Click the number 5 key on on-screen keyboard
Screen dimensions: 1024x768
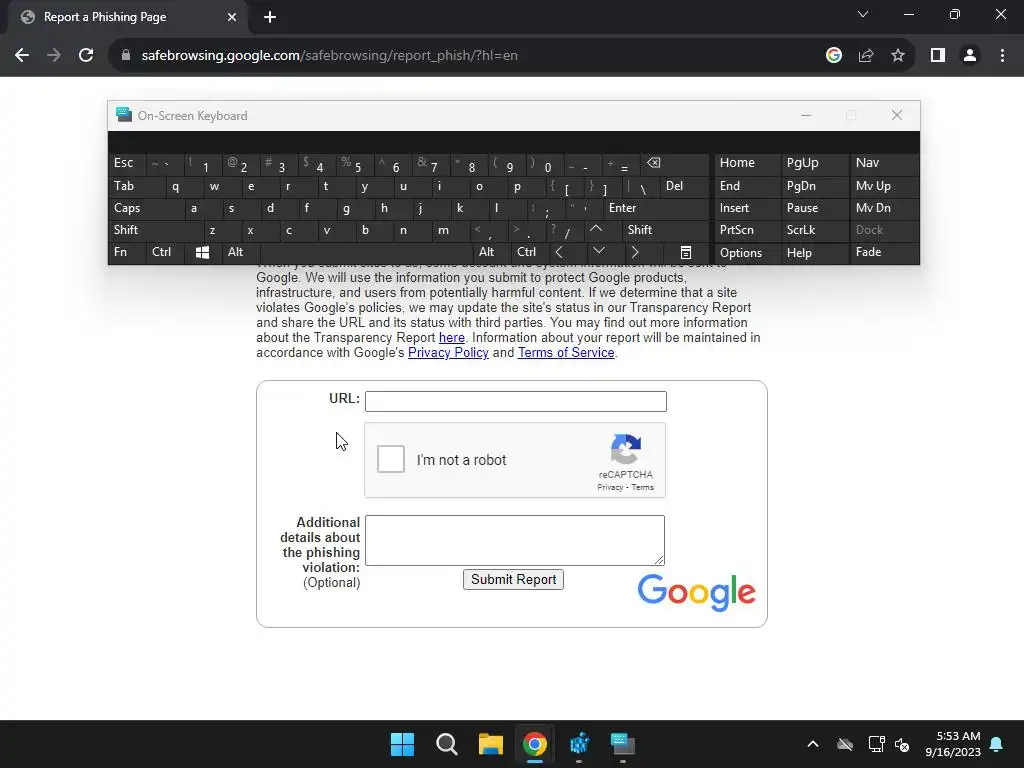(x=357, y=163)
